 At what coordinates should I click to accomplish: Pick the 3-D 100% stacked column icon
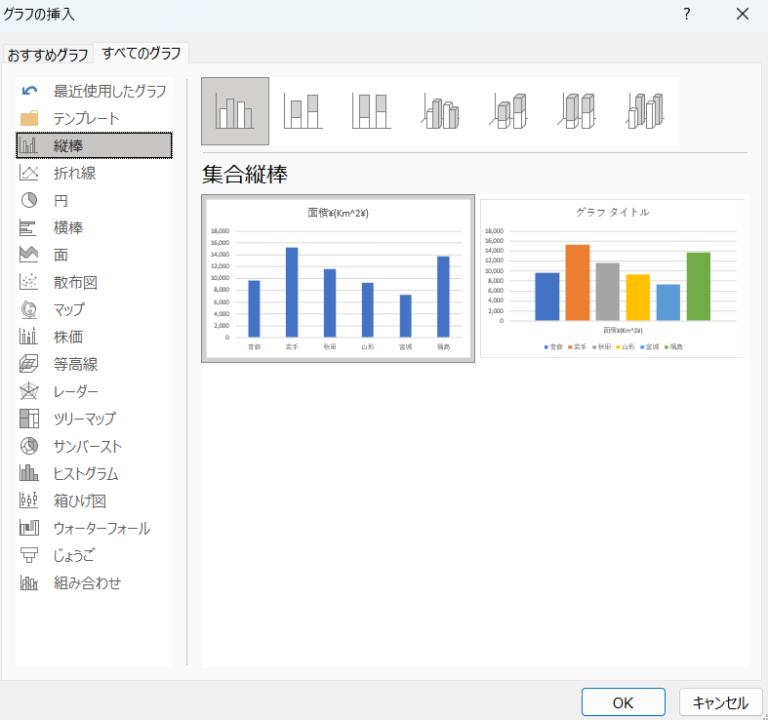tap(576, 111)
